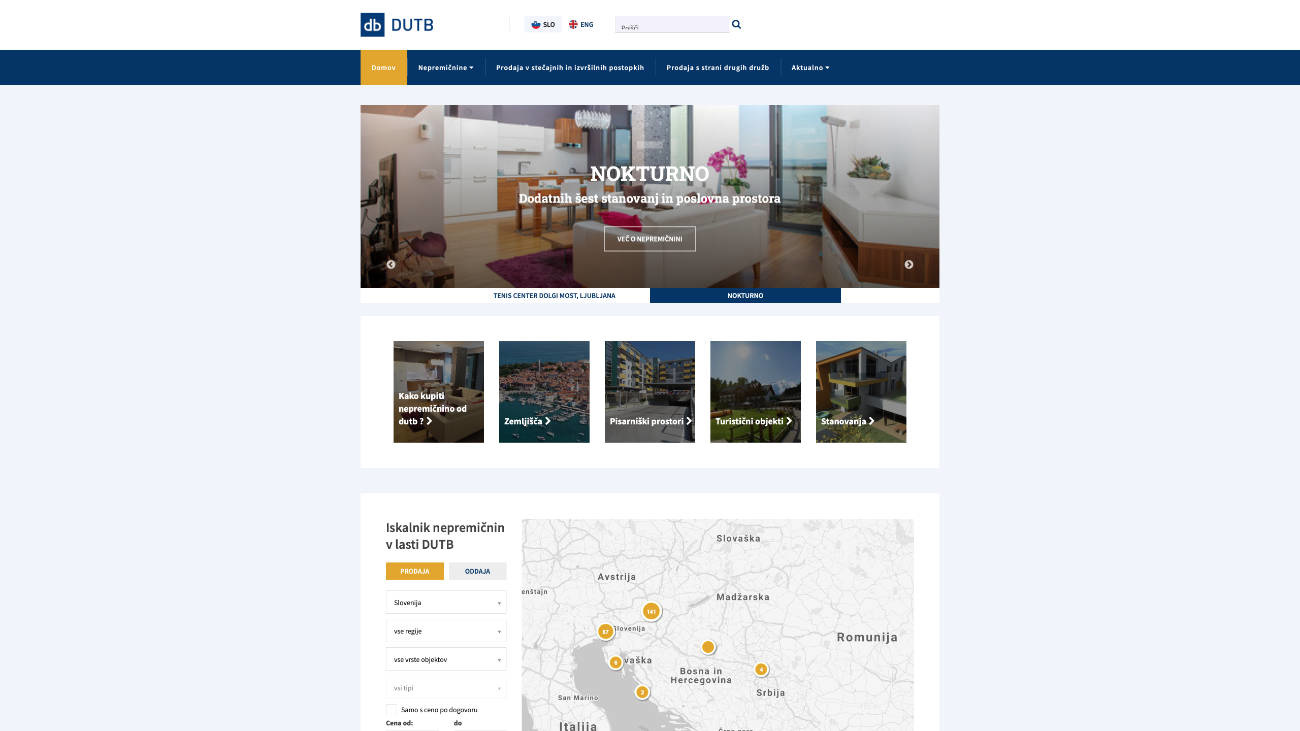The image size is (1300, 731).
Task: Click the unnumbered orange map marker
Action: coord(708,647)
